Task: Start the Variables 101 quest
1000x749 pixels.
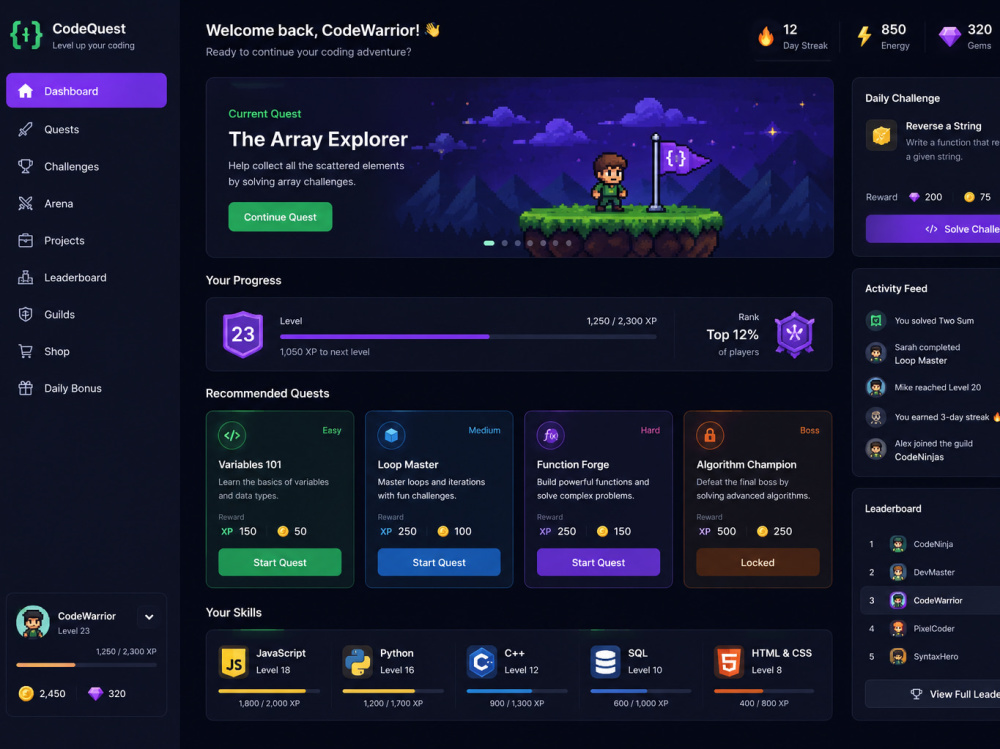Action: pos(279,562)
